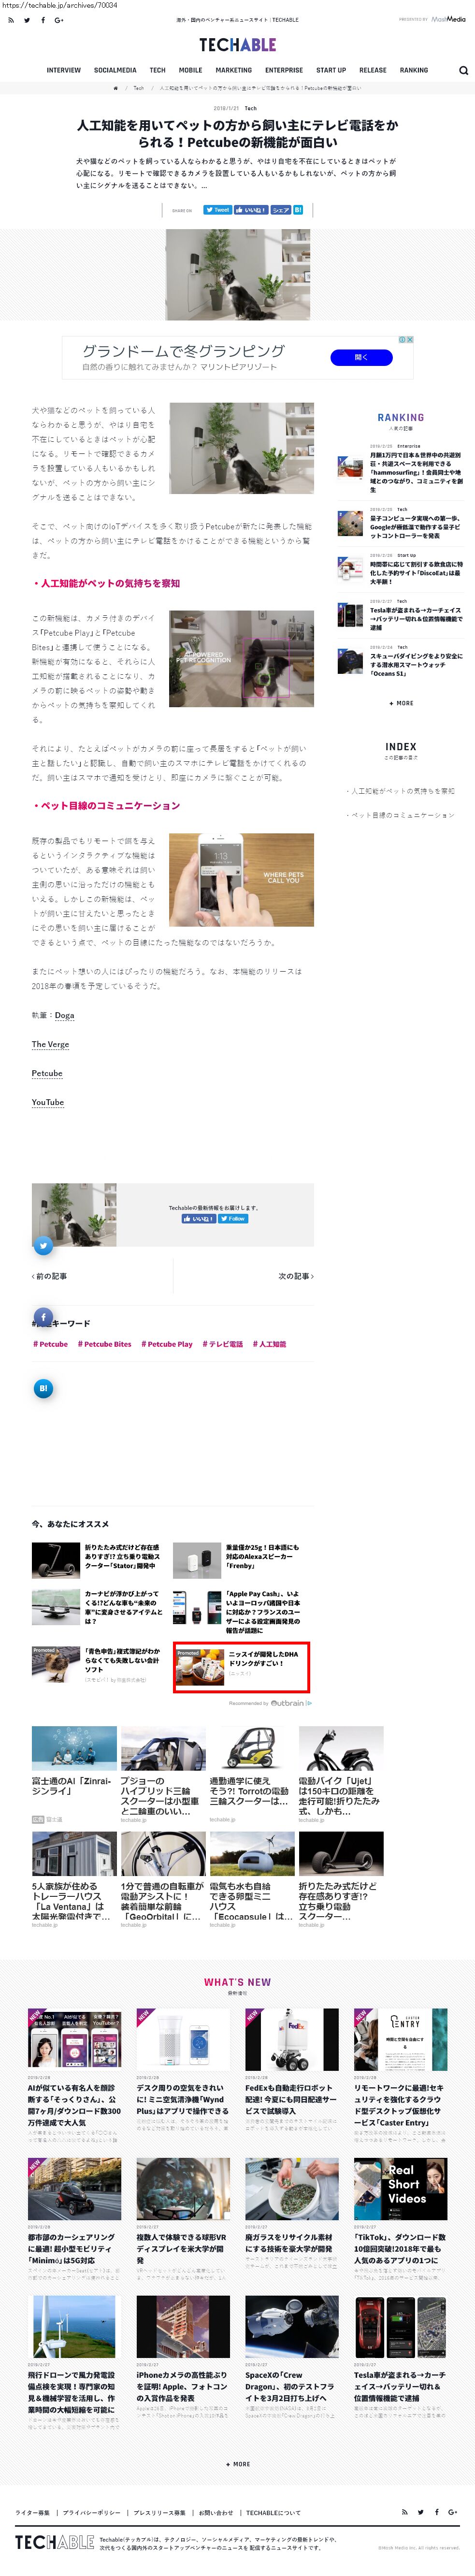This screenshot has width=475, height=2576.
Task: Jump to index entry ペット目線のコミュニケーション
Action: pos(402,815)
